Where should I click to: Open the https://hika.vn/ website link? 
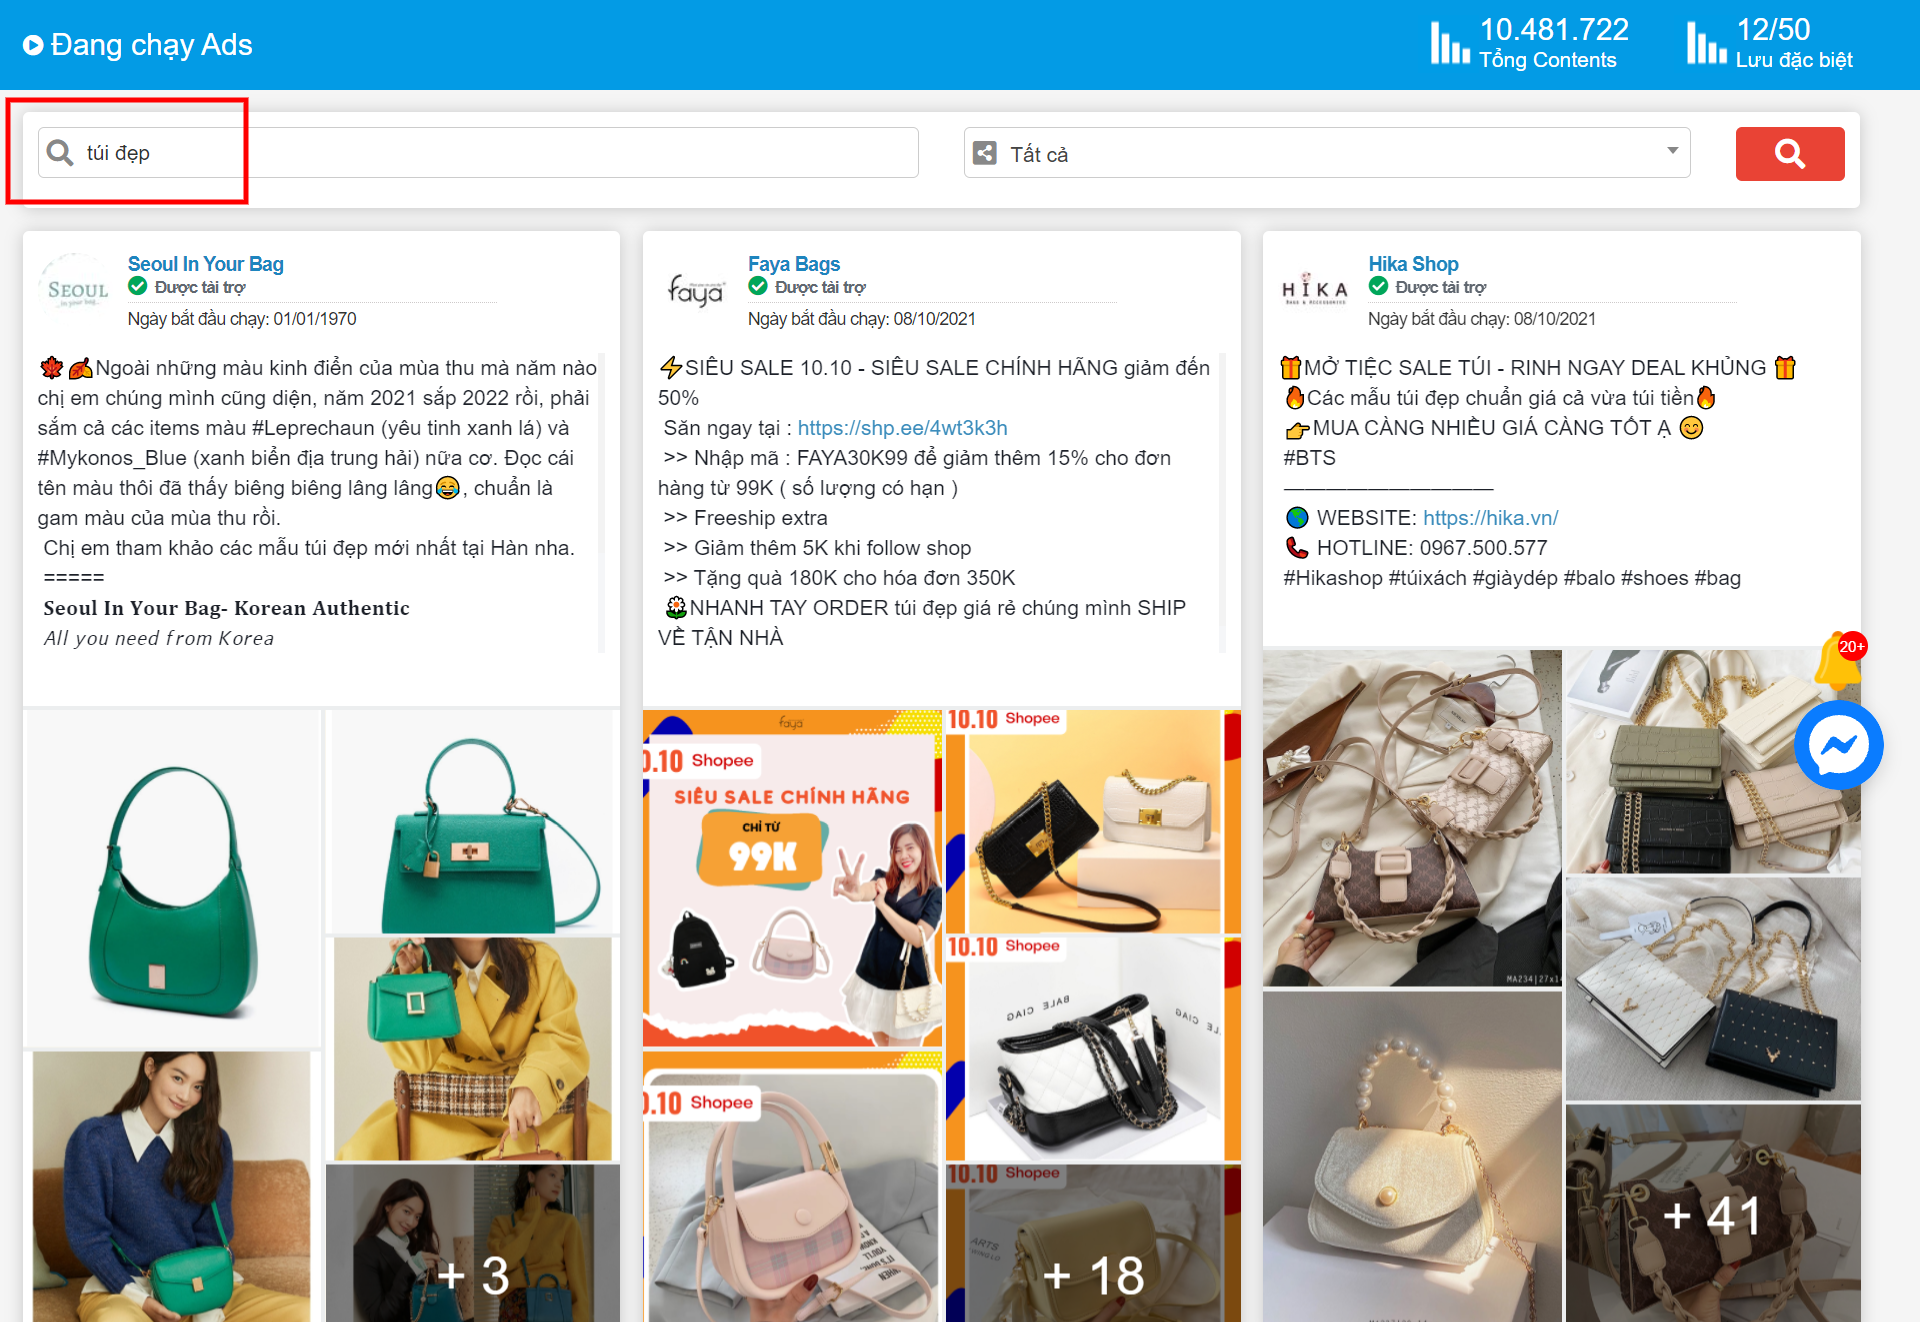[x=1490, y=518]
